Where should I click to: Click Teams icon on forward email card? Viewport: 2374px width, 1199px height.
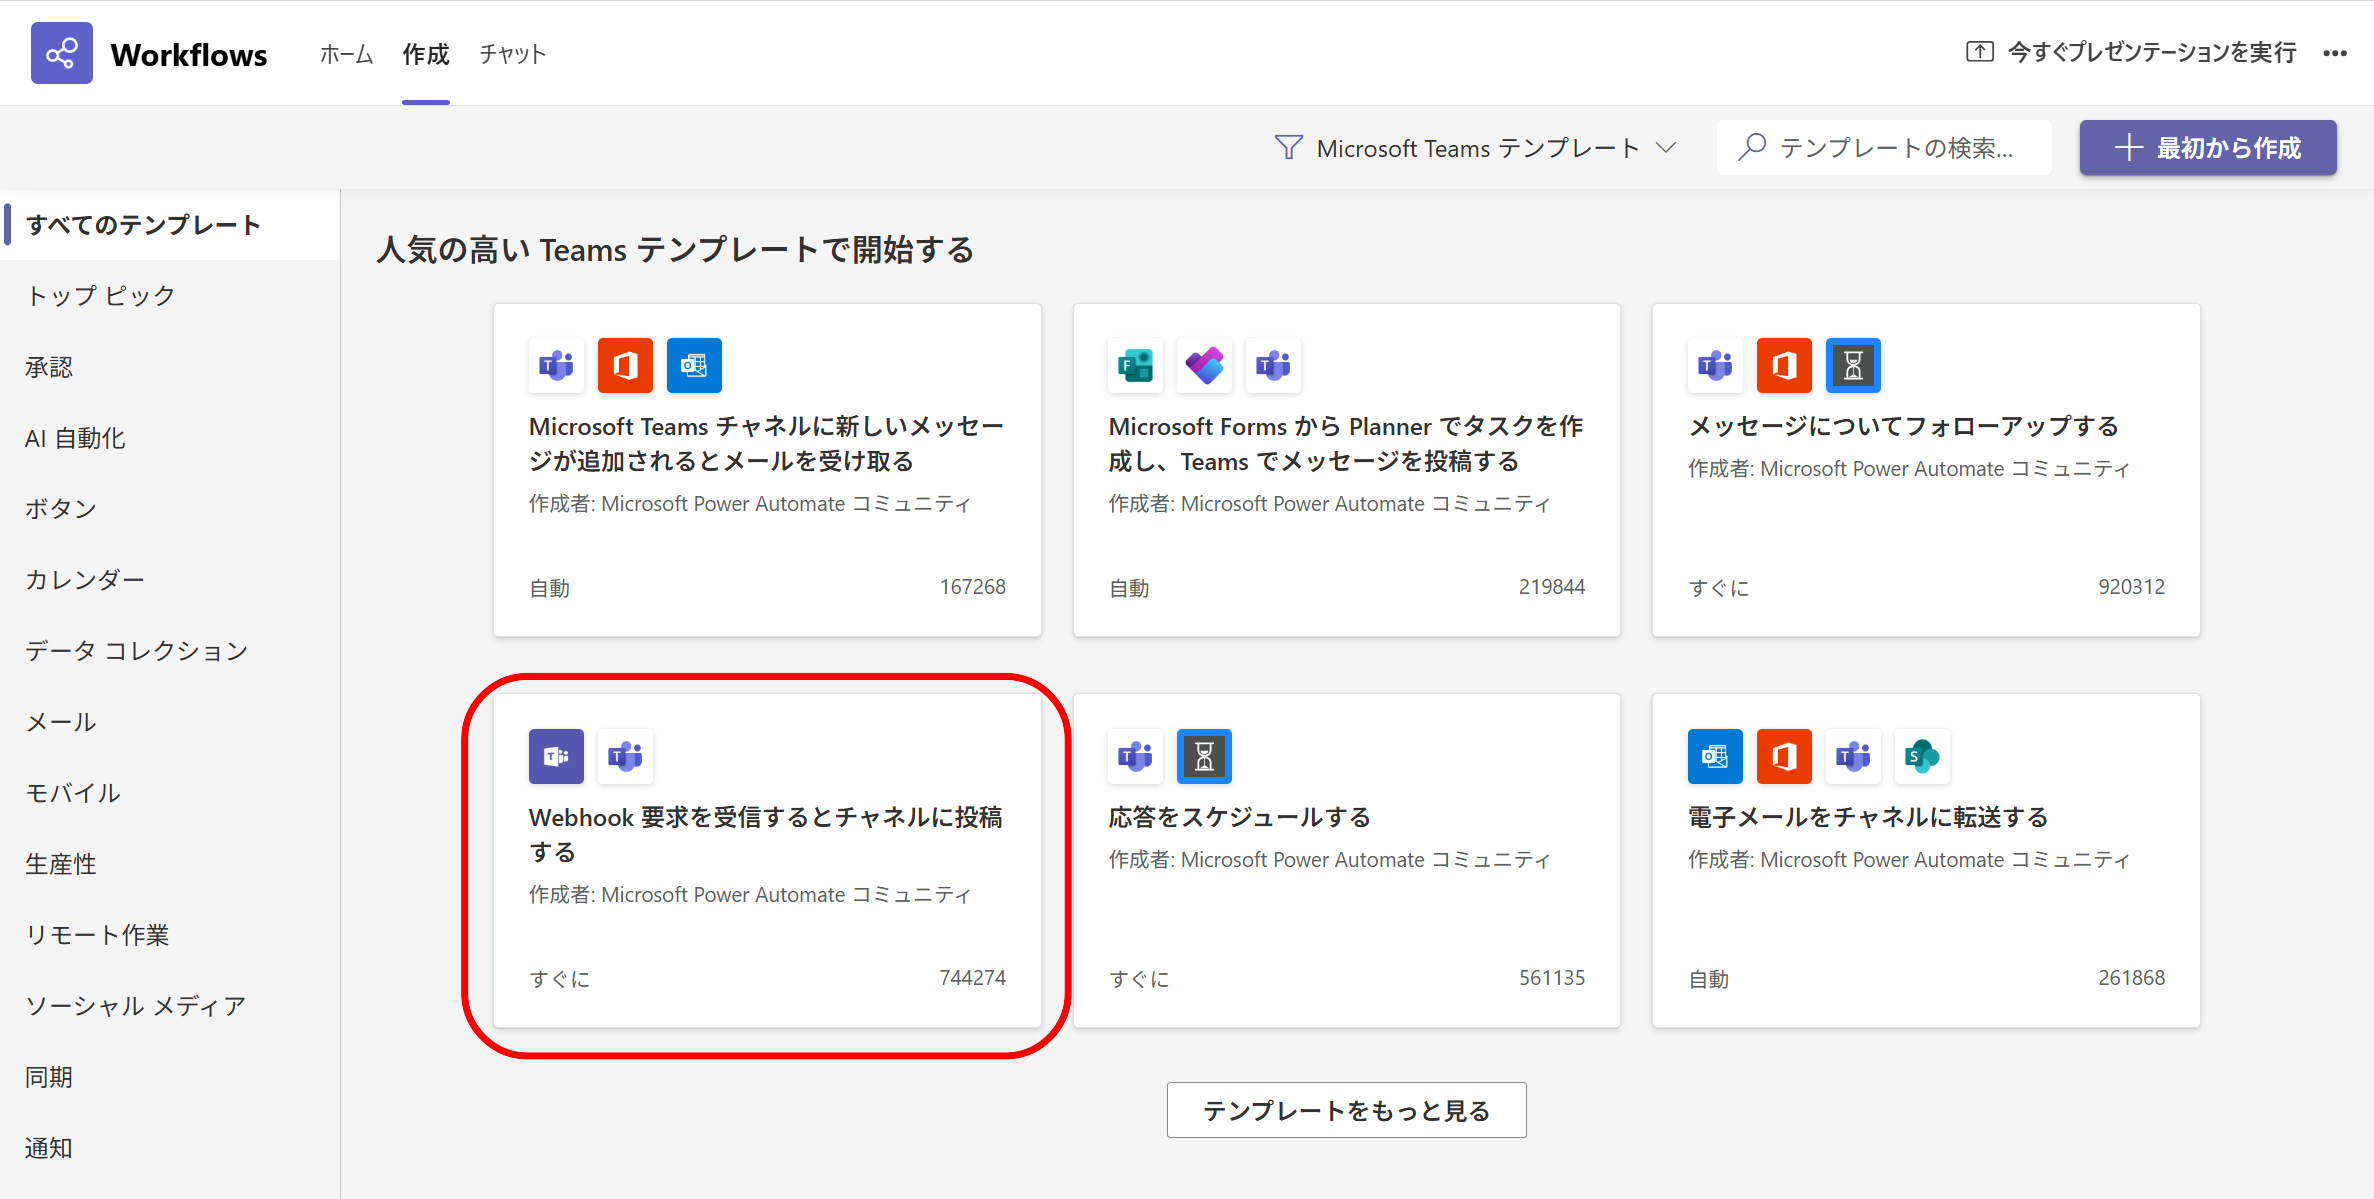pos(1853,756)
